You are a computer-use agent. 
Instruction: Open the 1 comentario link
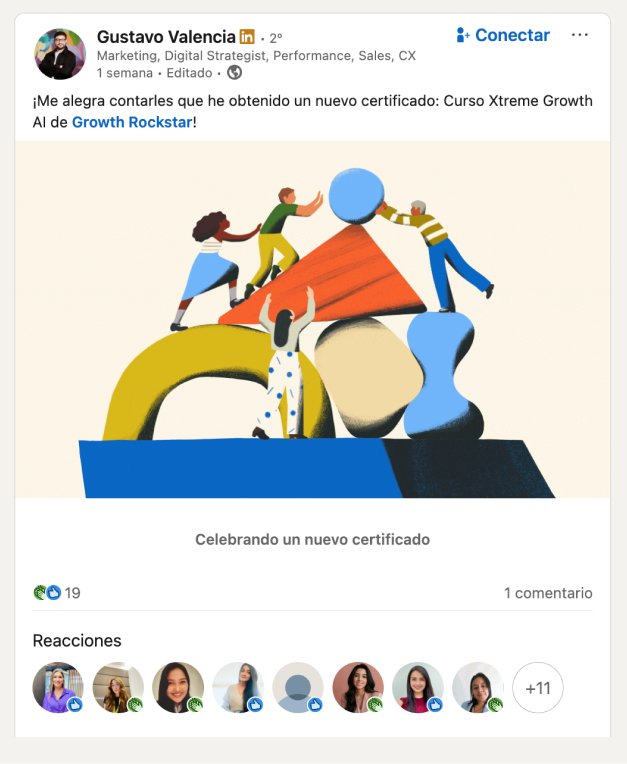point(548,593)
